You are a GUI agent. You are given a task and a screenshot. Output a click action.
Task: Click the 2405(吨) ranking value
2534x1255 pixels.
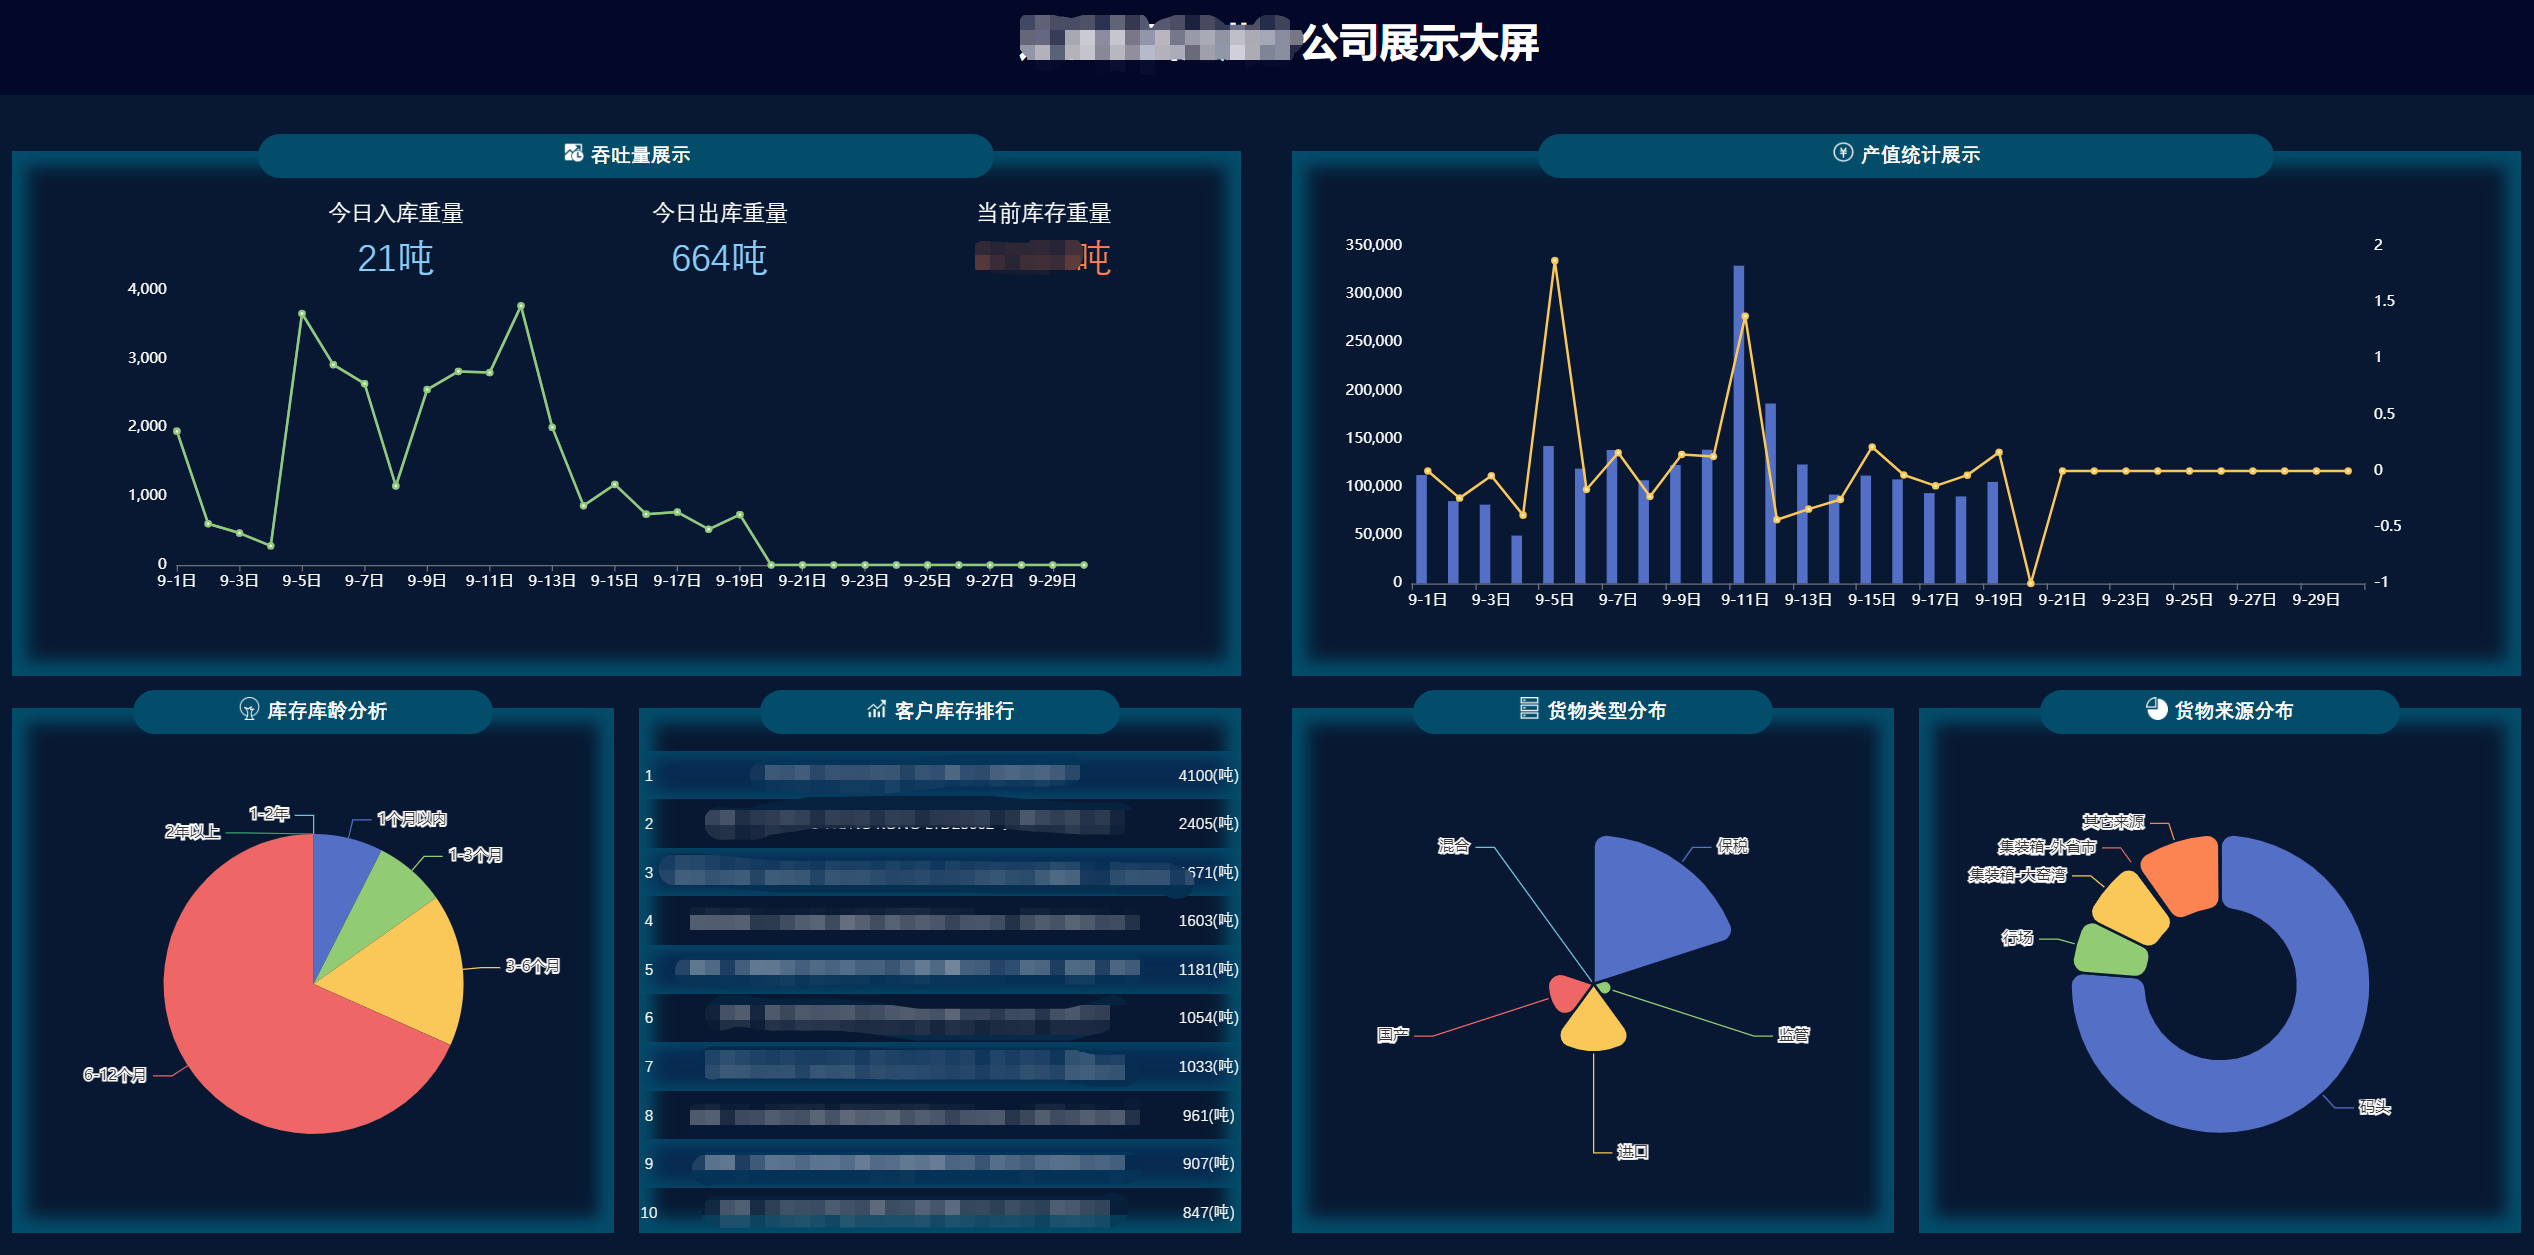click(x=1208, y=824)
